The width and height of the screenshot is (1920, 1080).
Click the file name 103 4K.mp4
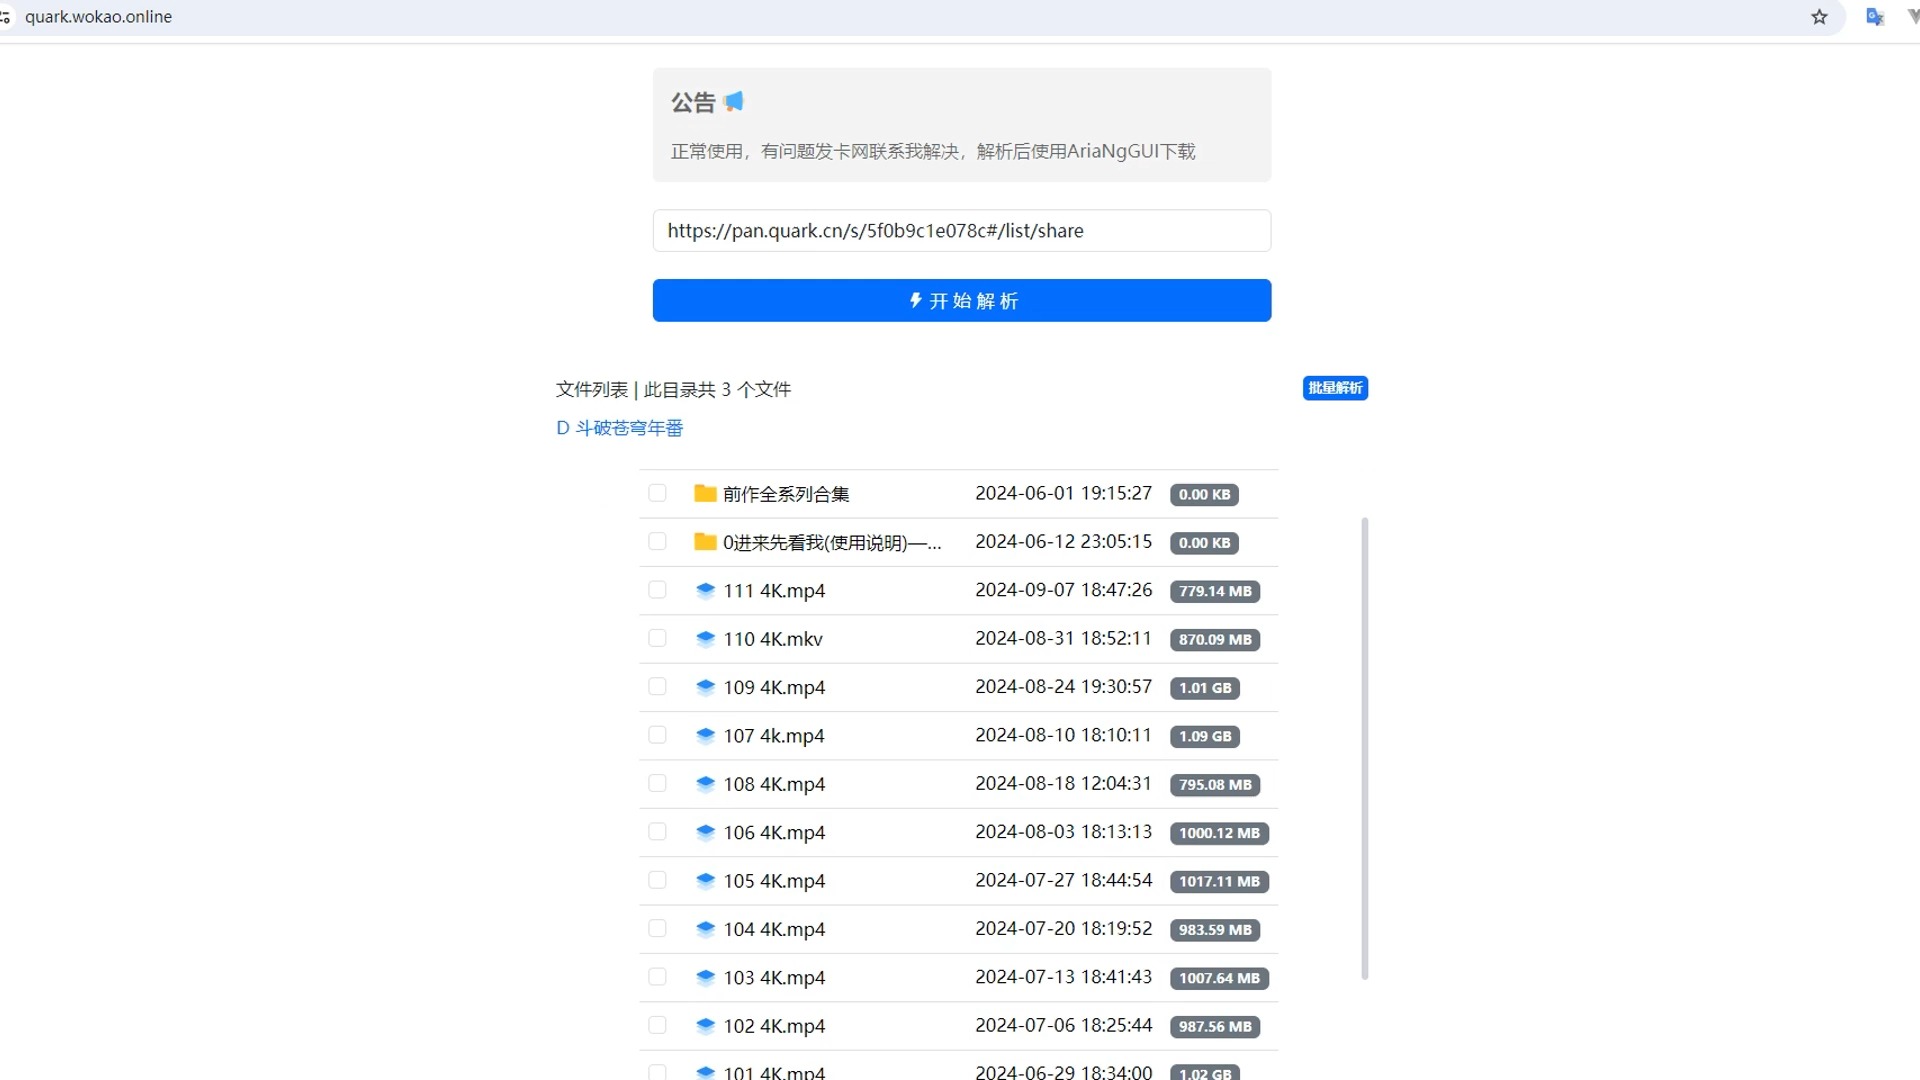tap(774, 978)
